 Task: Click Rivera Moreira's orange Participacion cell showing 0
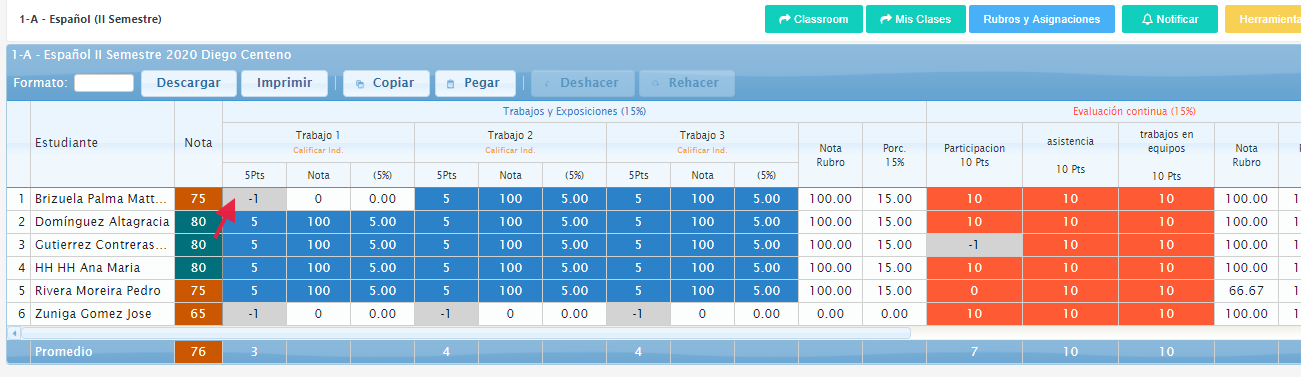pos(974,291)
